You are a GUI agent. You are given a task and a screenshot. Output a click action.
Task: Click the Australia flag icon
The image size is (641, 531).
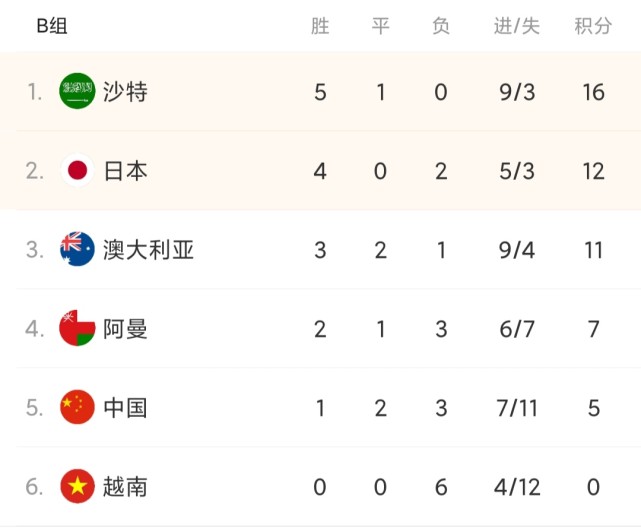[x=77, y=249]
